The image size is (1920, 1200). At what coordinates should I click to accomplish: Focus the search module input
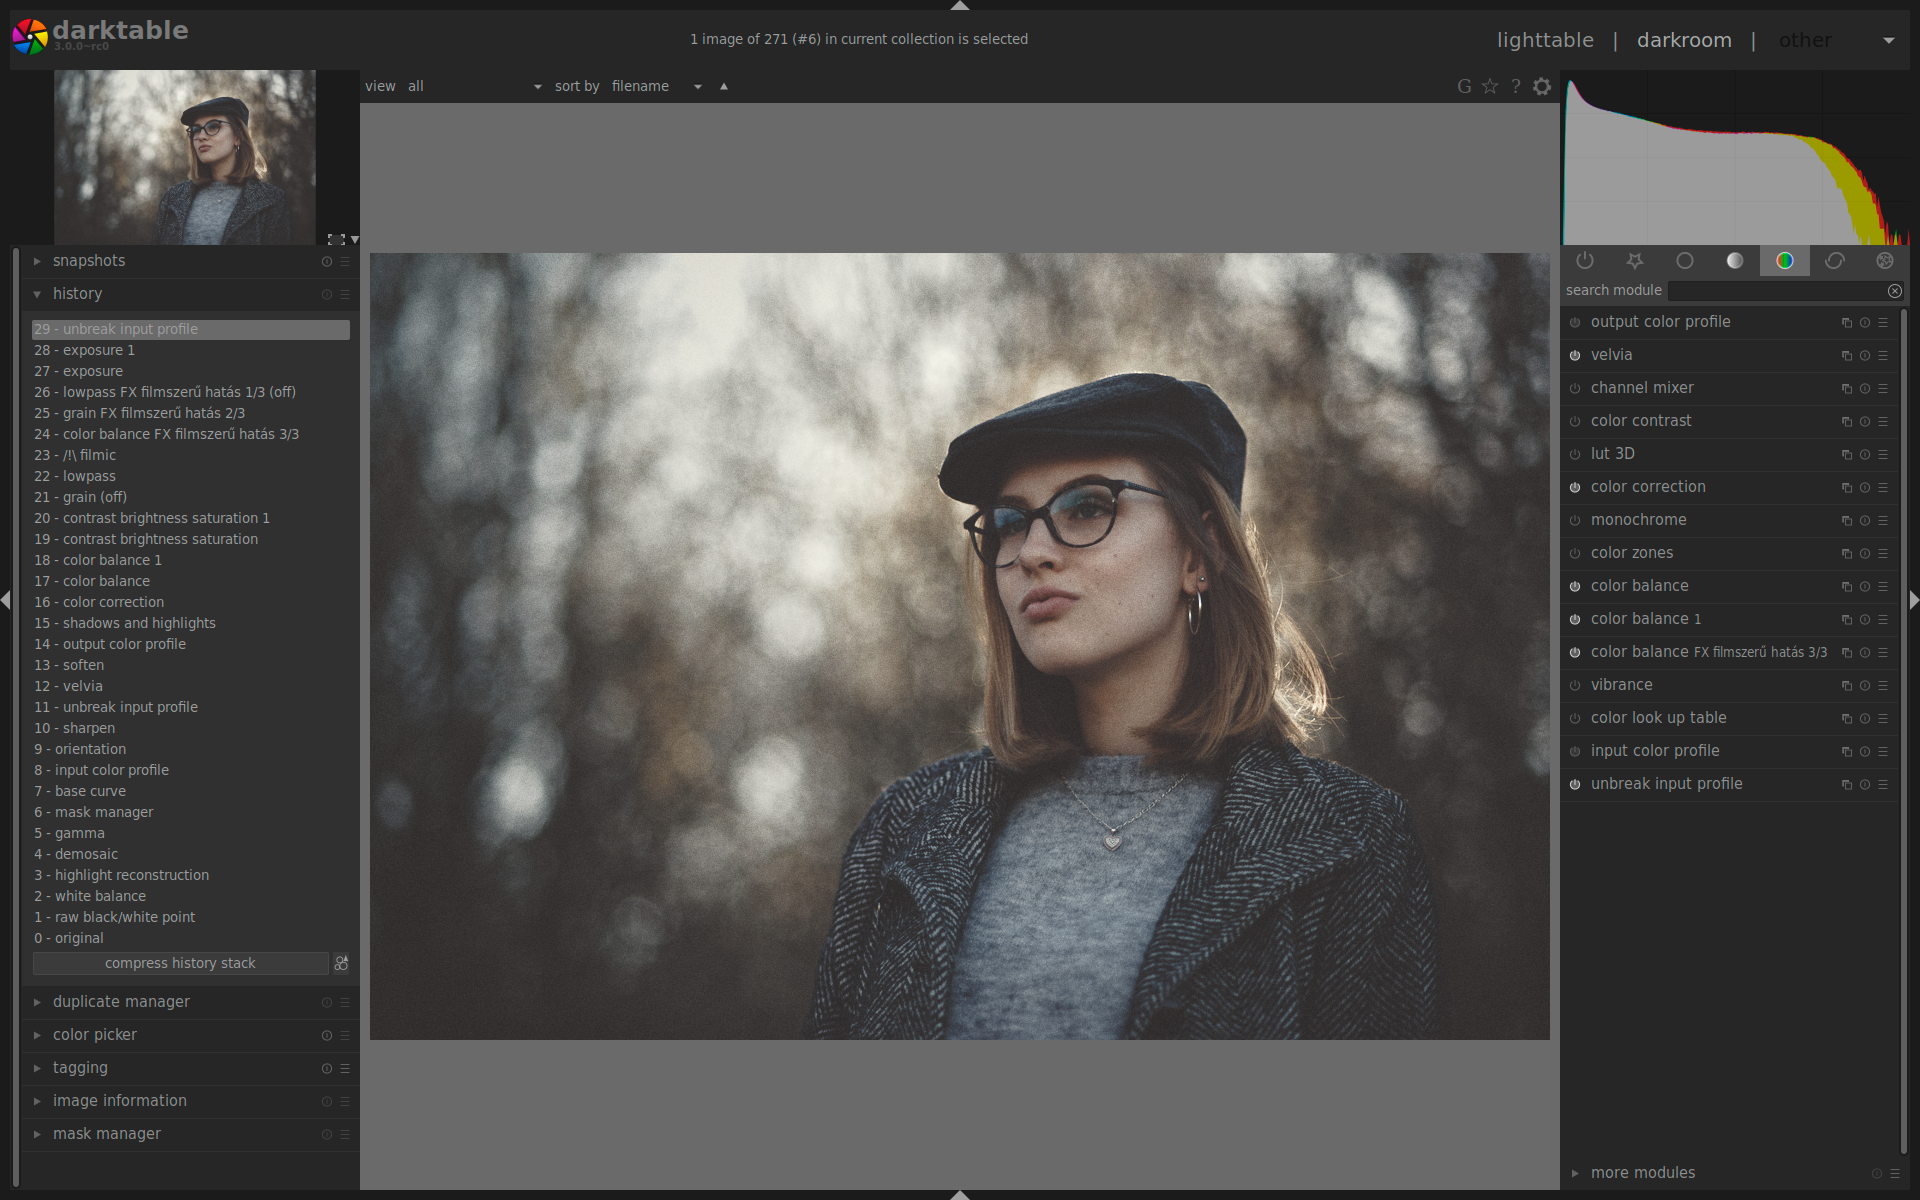(1777, 291)
